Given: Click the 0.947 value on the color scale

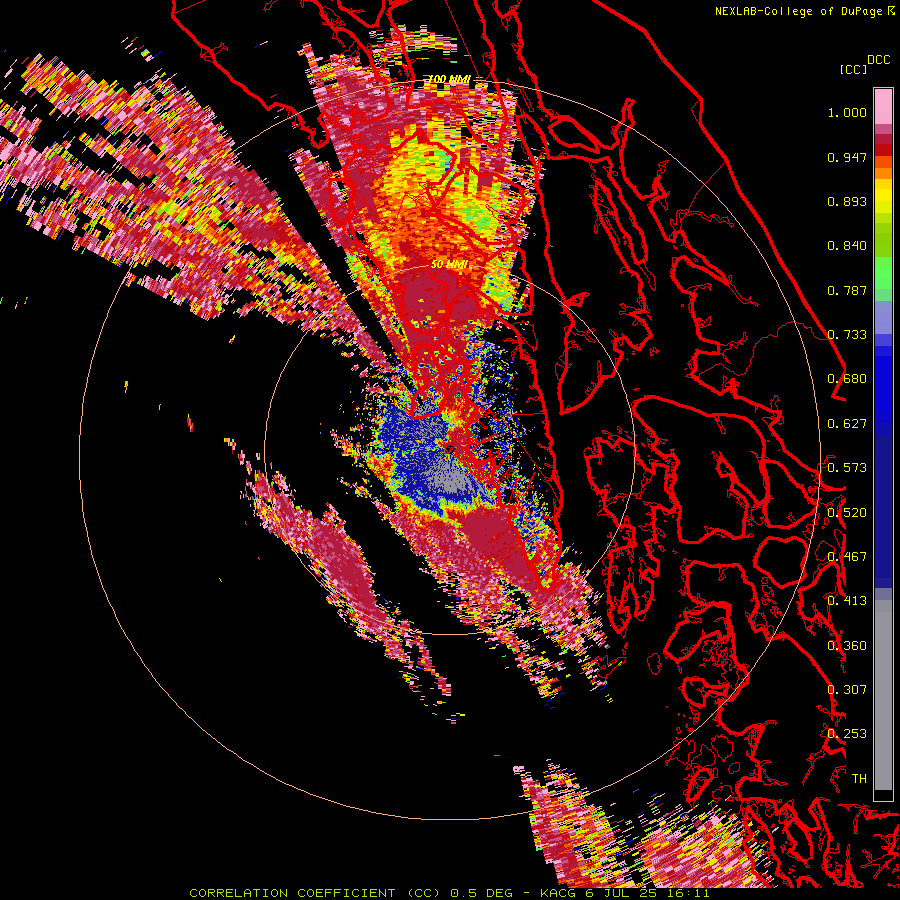Looking at the screenshot, I should [x=847, y=157].
